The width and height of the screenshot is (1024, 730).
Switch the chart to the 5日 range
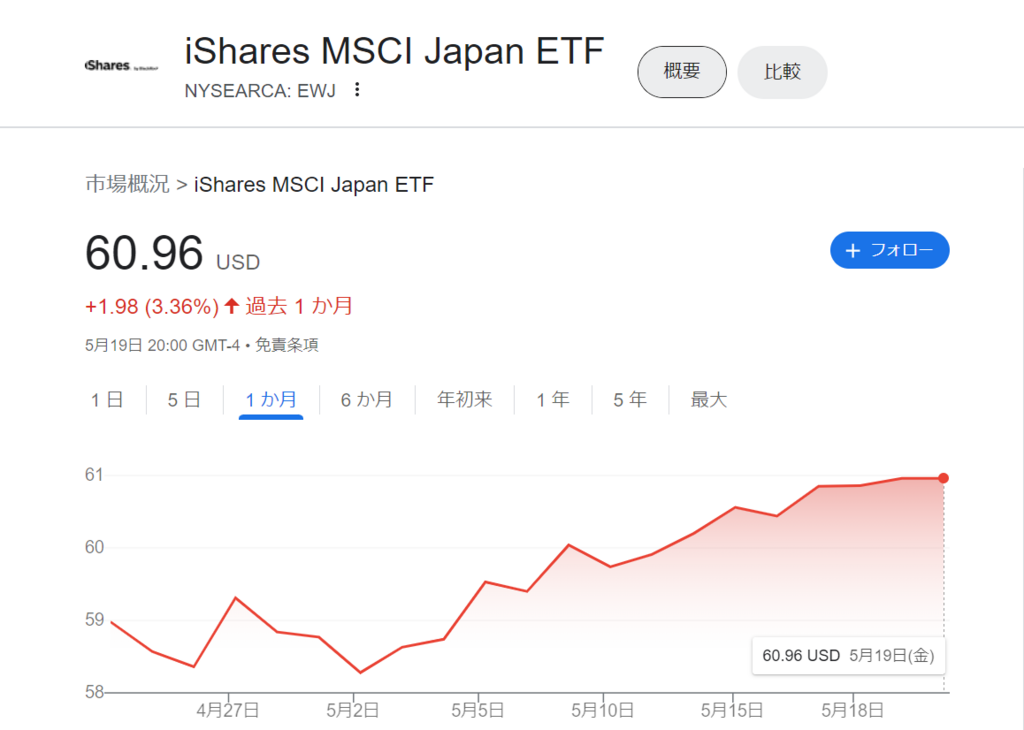click(x=184, y=400)
